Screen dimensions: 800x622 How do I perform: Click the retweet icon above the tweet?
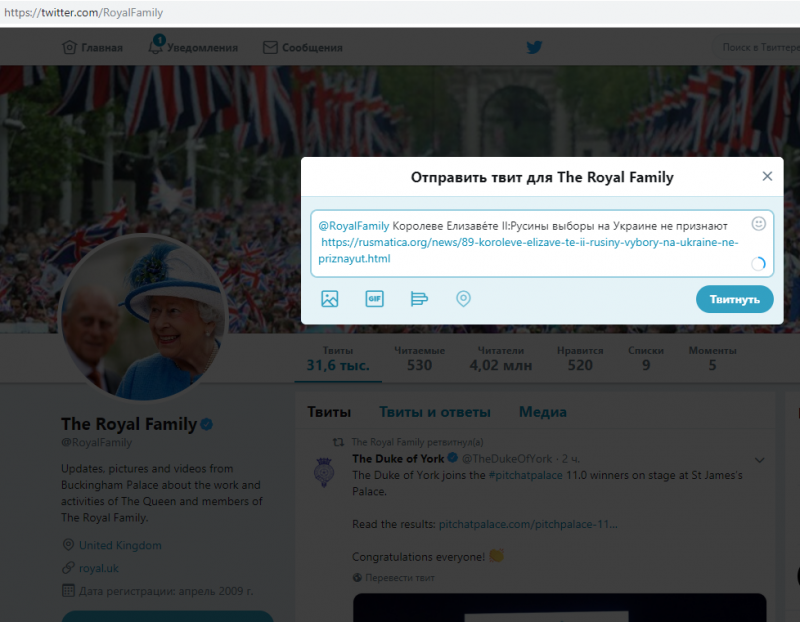click(338, 442)
